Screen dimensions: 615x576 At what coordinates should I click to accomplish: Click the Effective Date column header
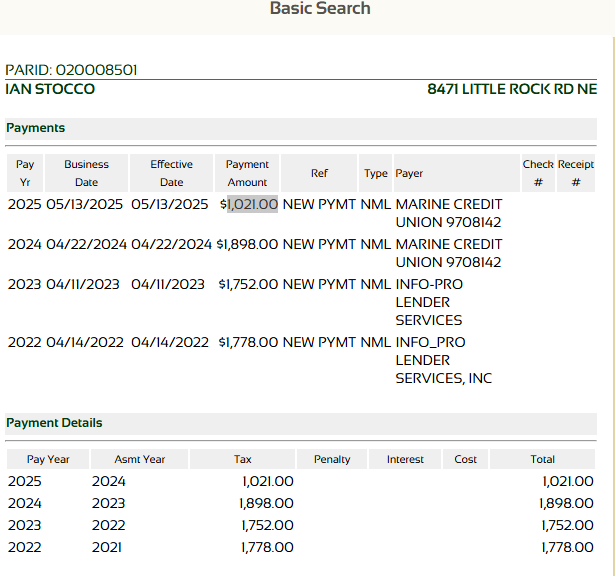171,173
